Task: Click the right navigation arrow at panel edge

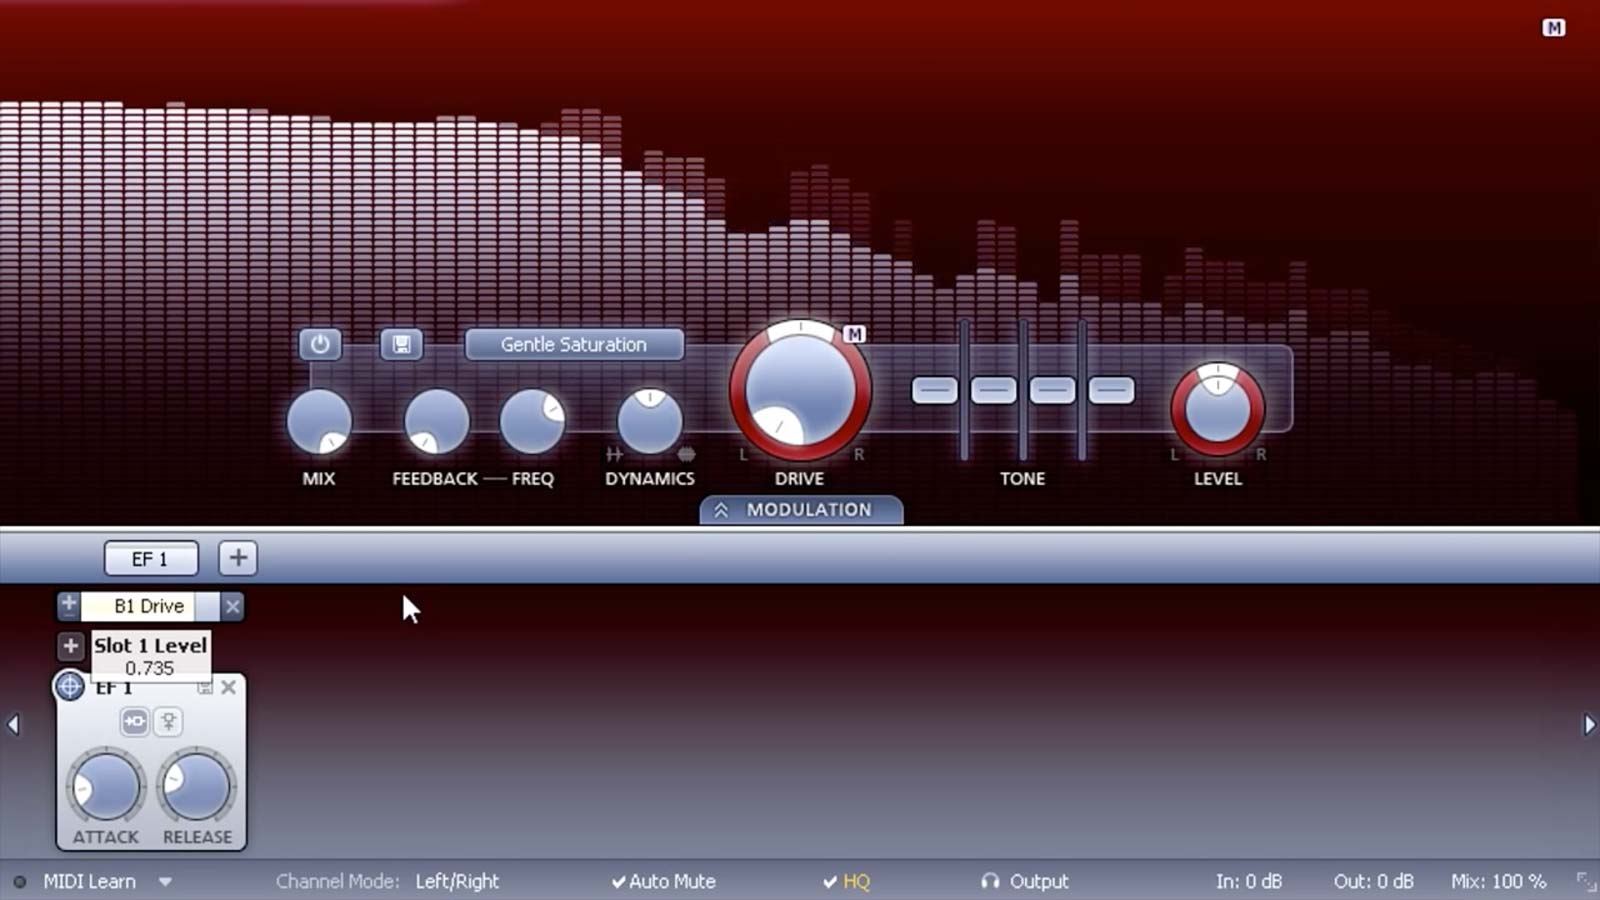Action: (x=1591, y=722)
